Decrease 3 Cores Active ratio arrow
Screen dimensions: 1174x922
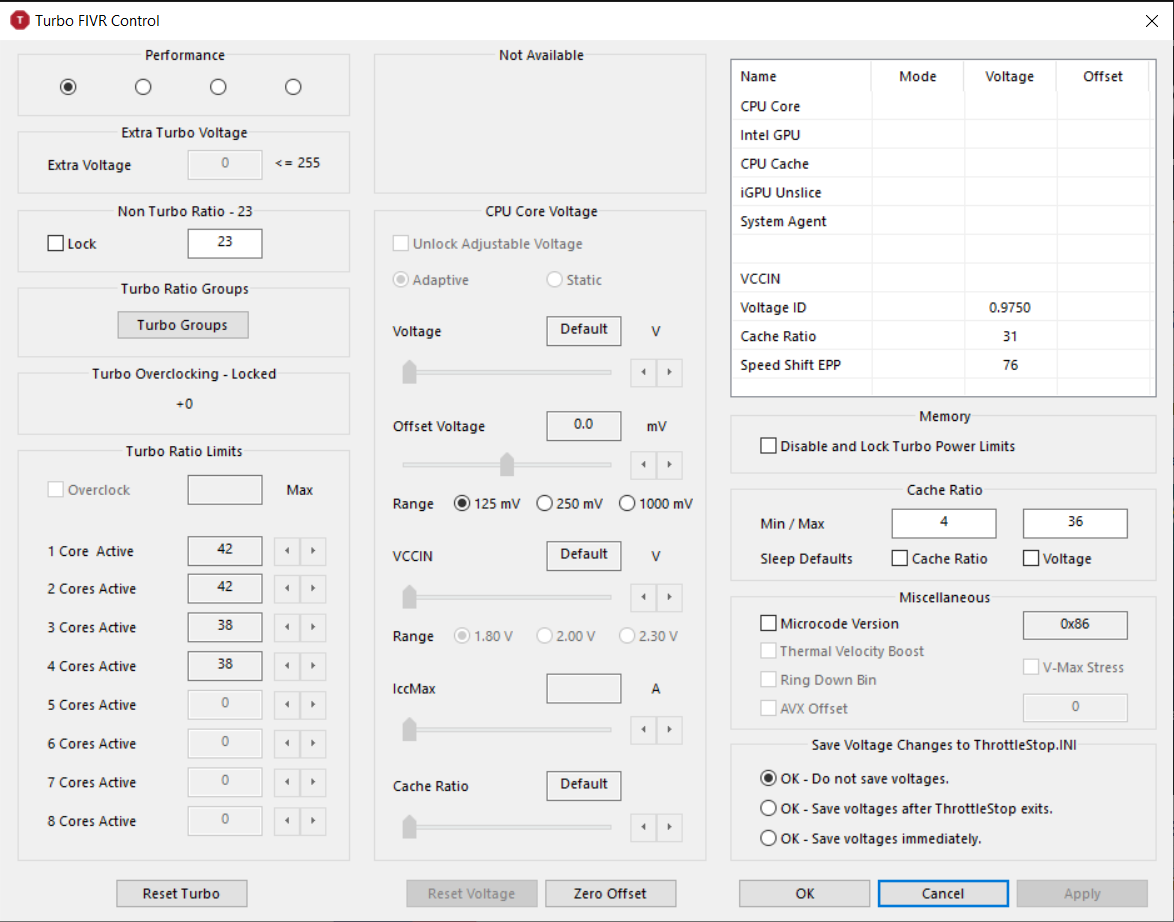pyautogui.click(x=287, y=627)
